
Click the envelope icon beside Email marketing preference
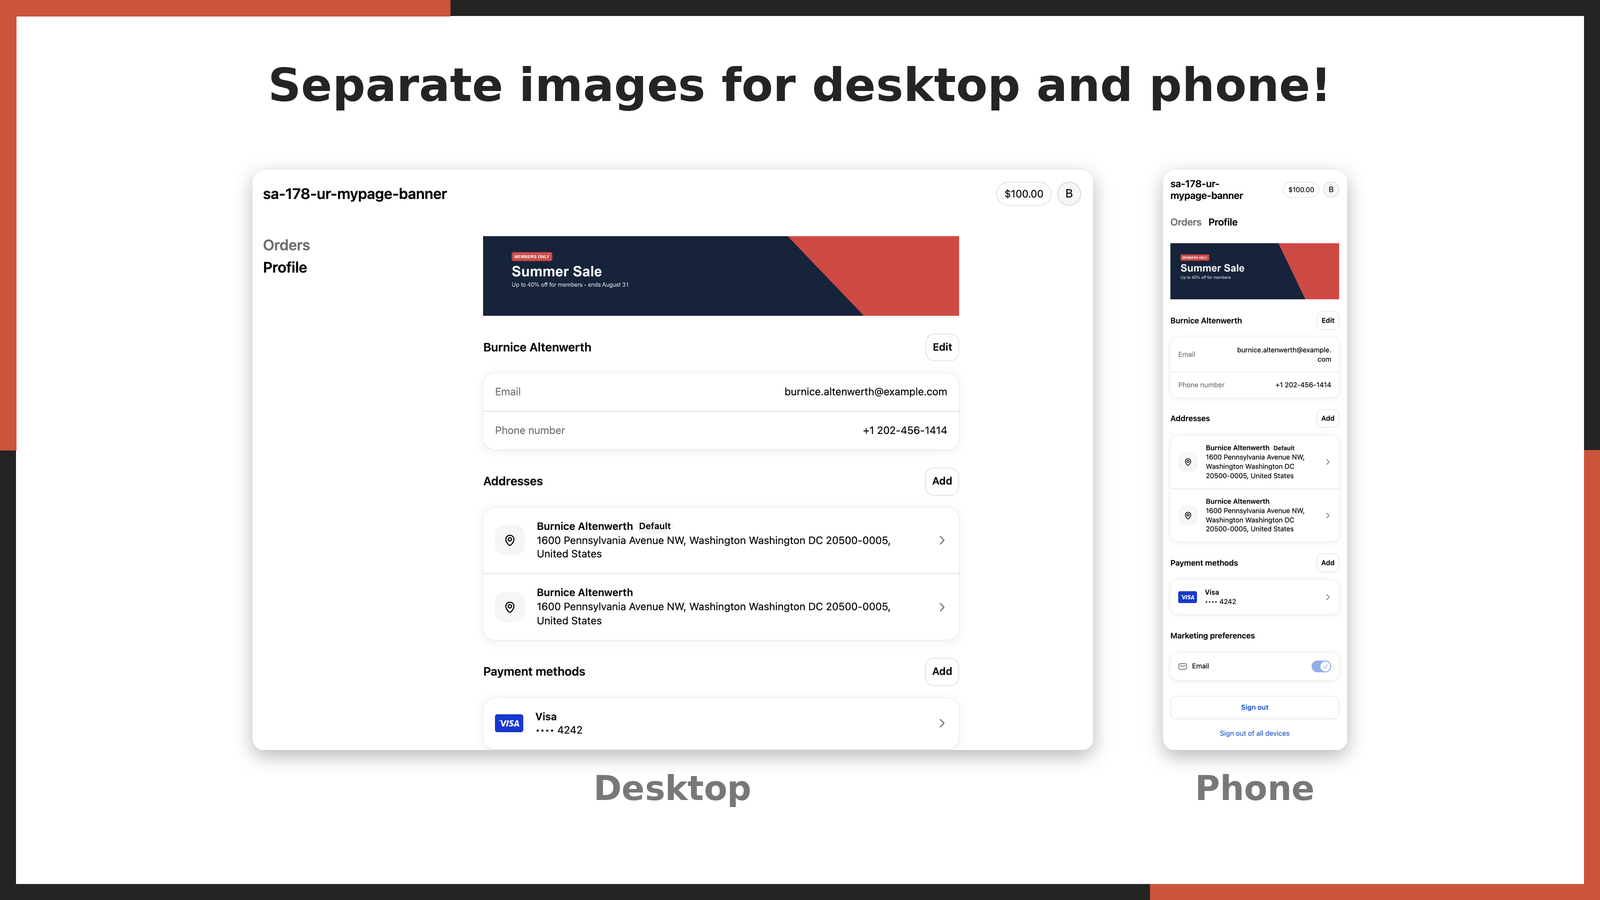pos(1183,666)
